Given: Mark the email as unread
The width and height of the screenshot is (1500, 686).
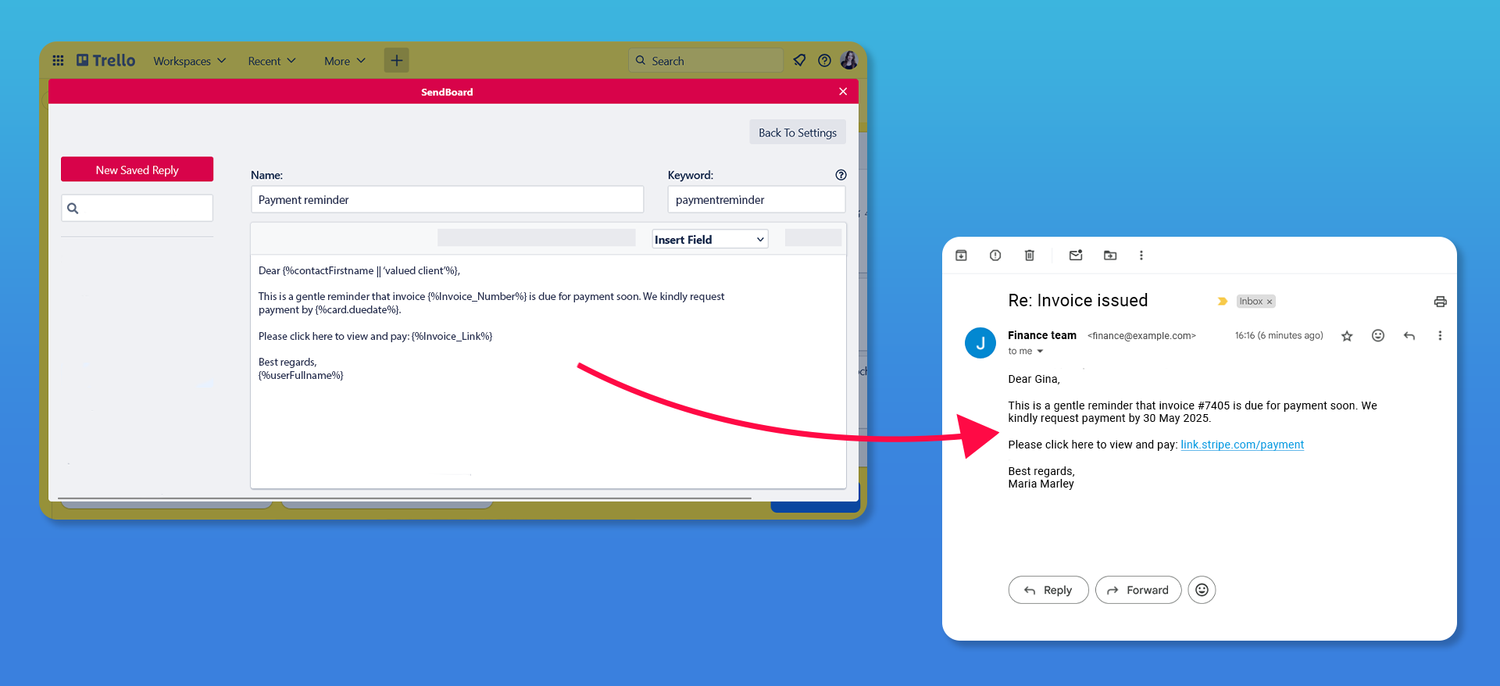Looking at the screenshot, I should (1075, 255).
